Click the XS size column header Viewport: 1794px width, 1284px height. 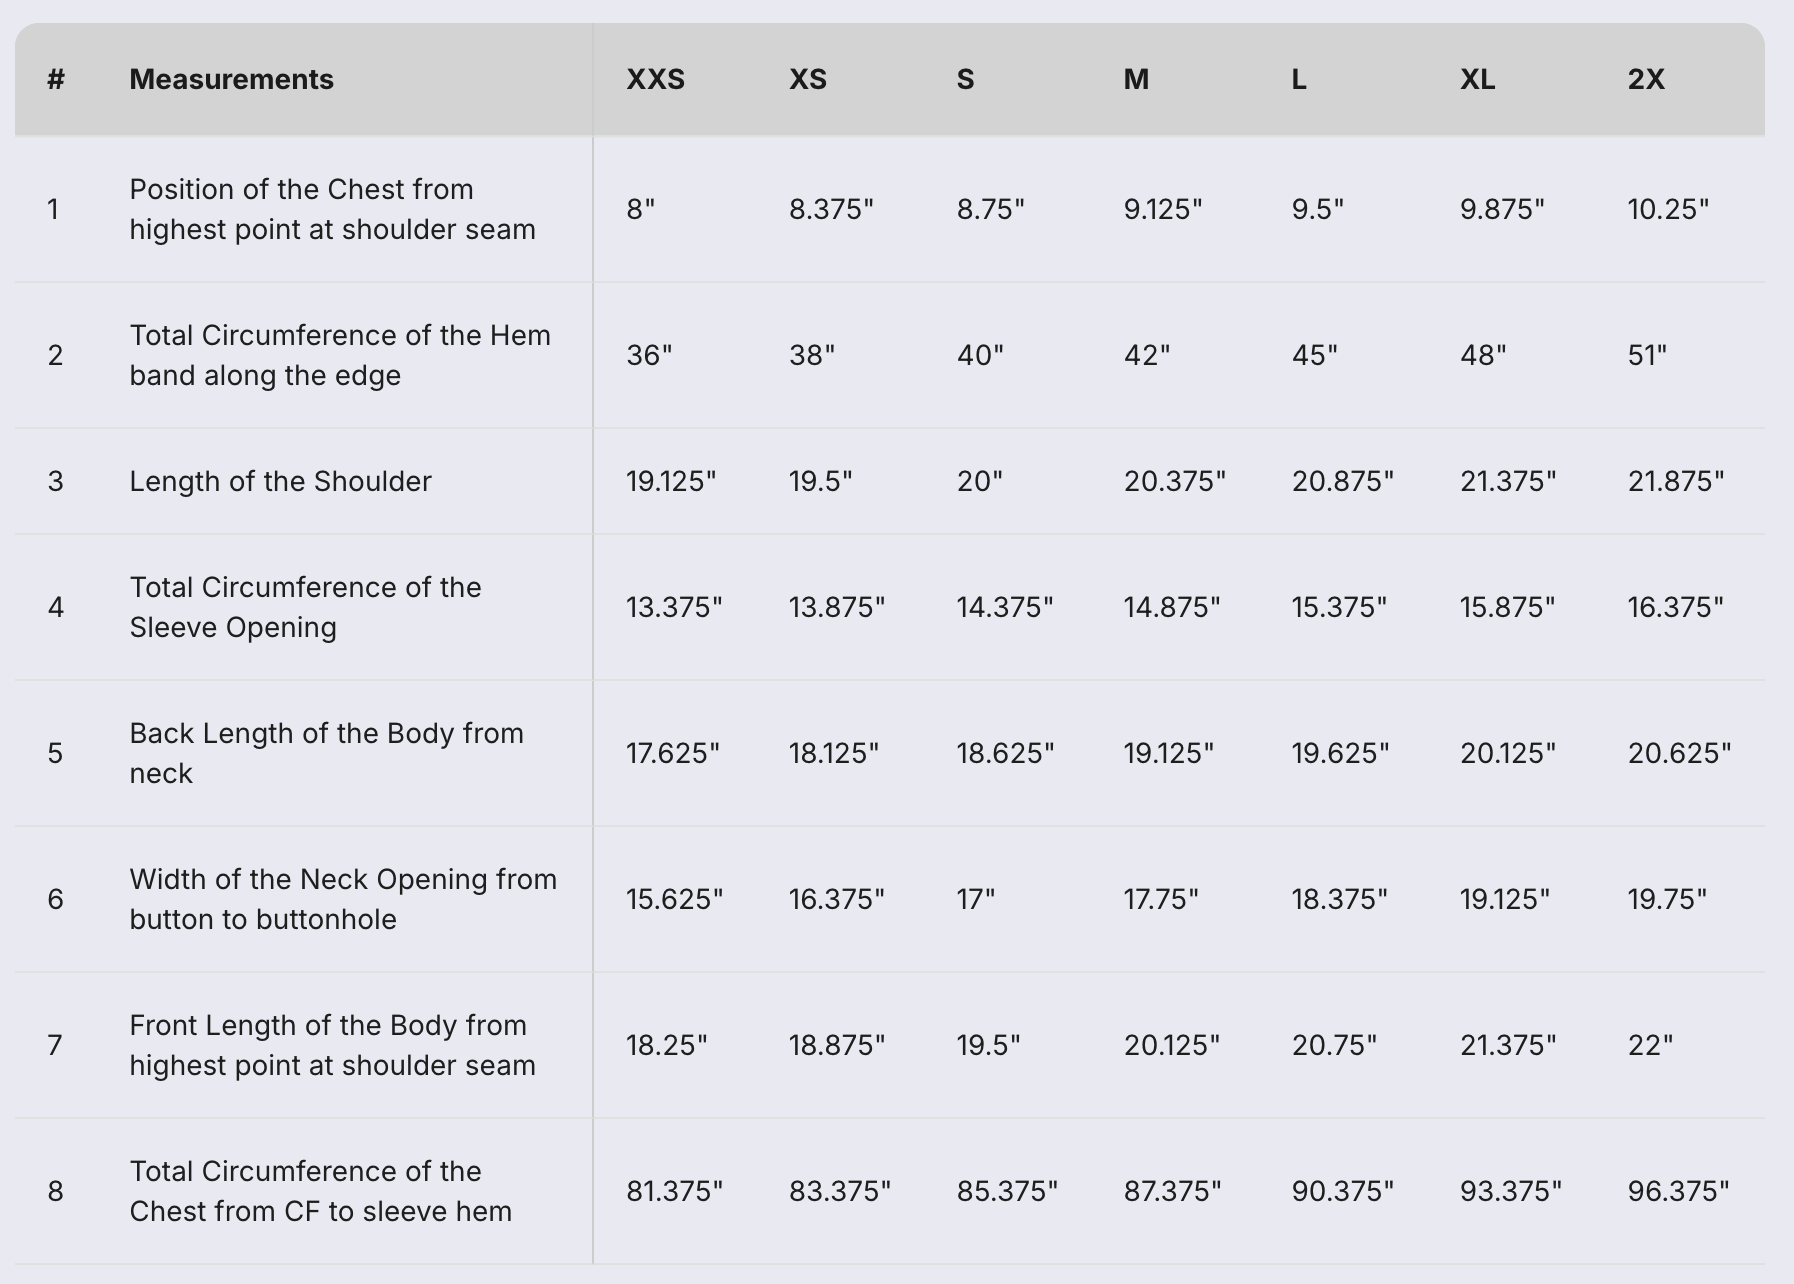pos(807,79)
